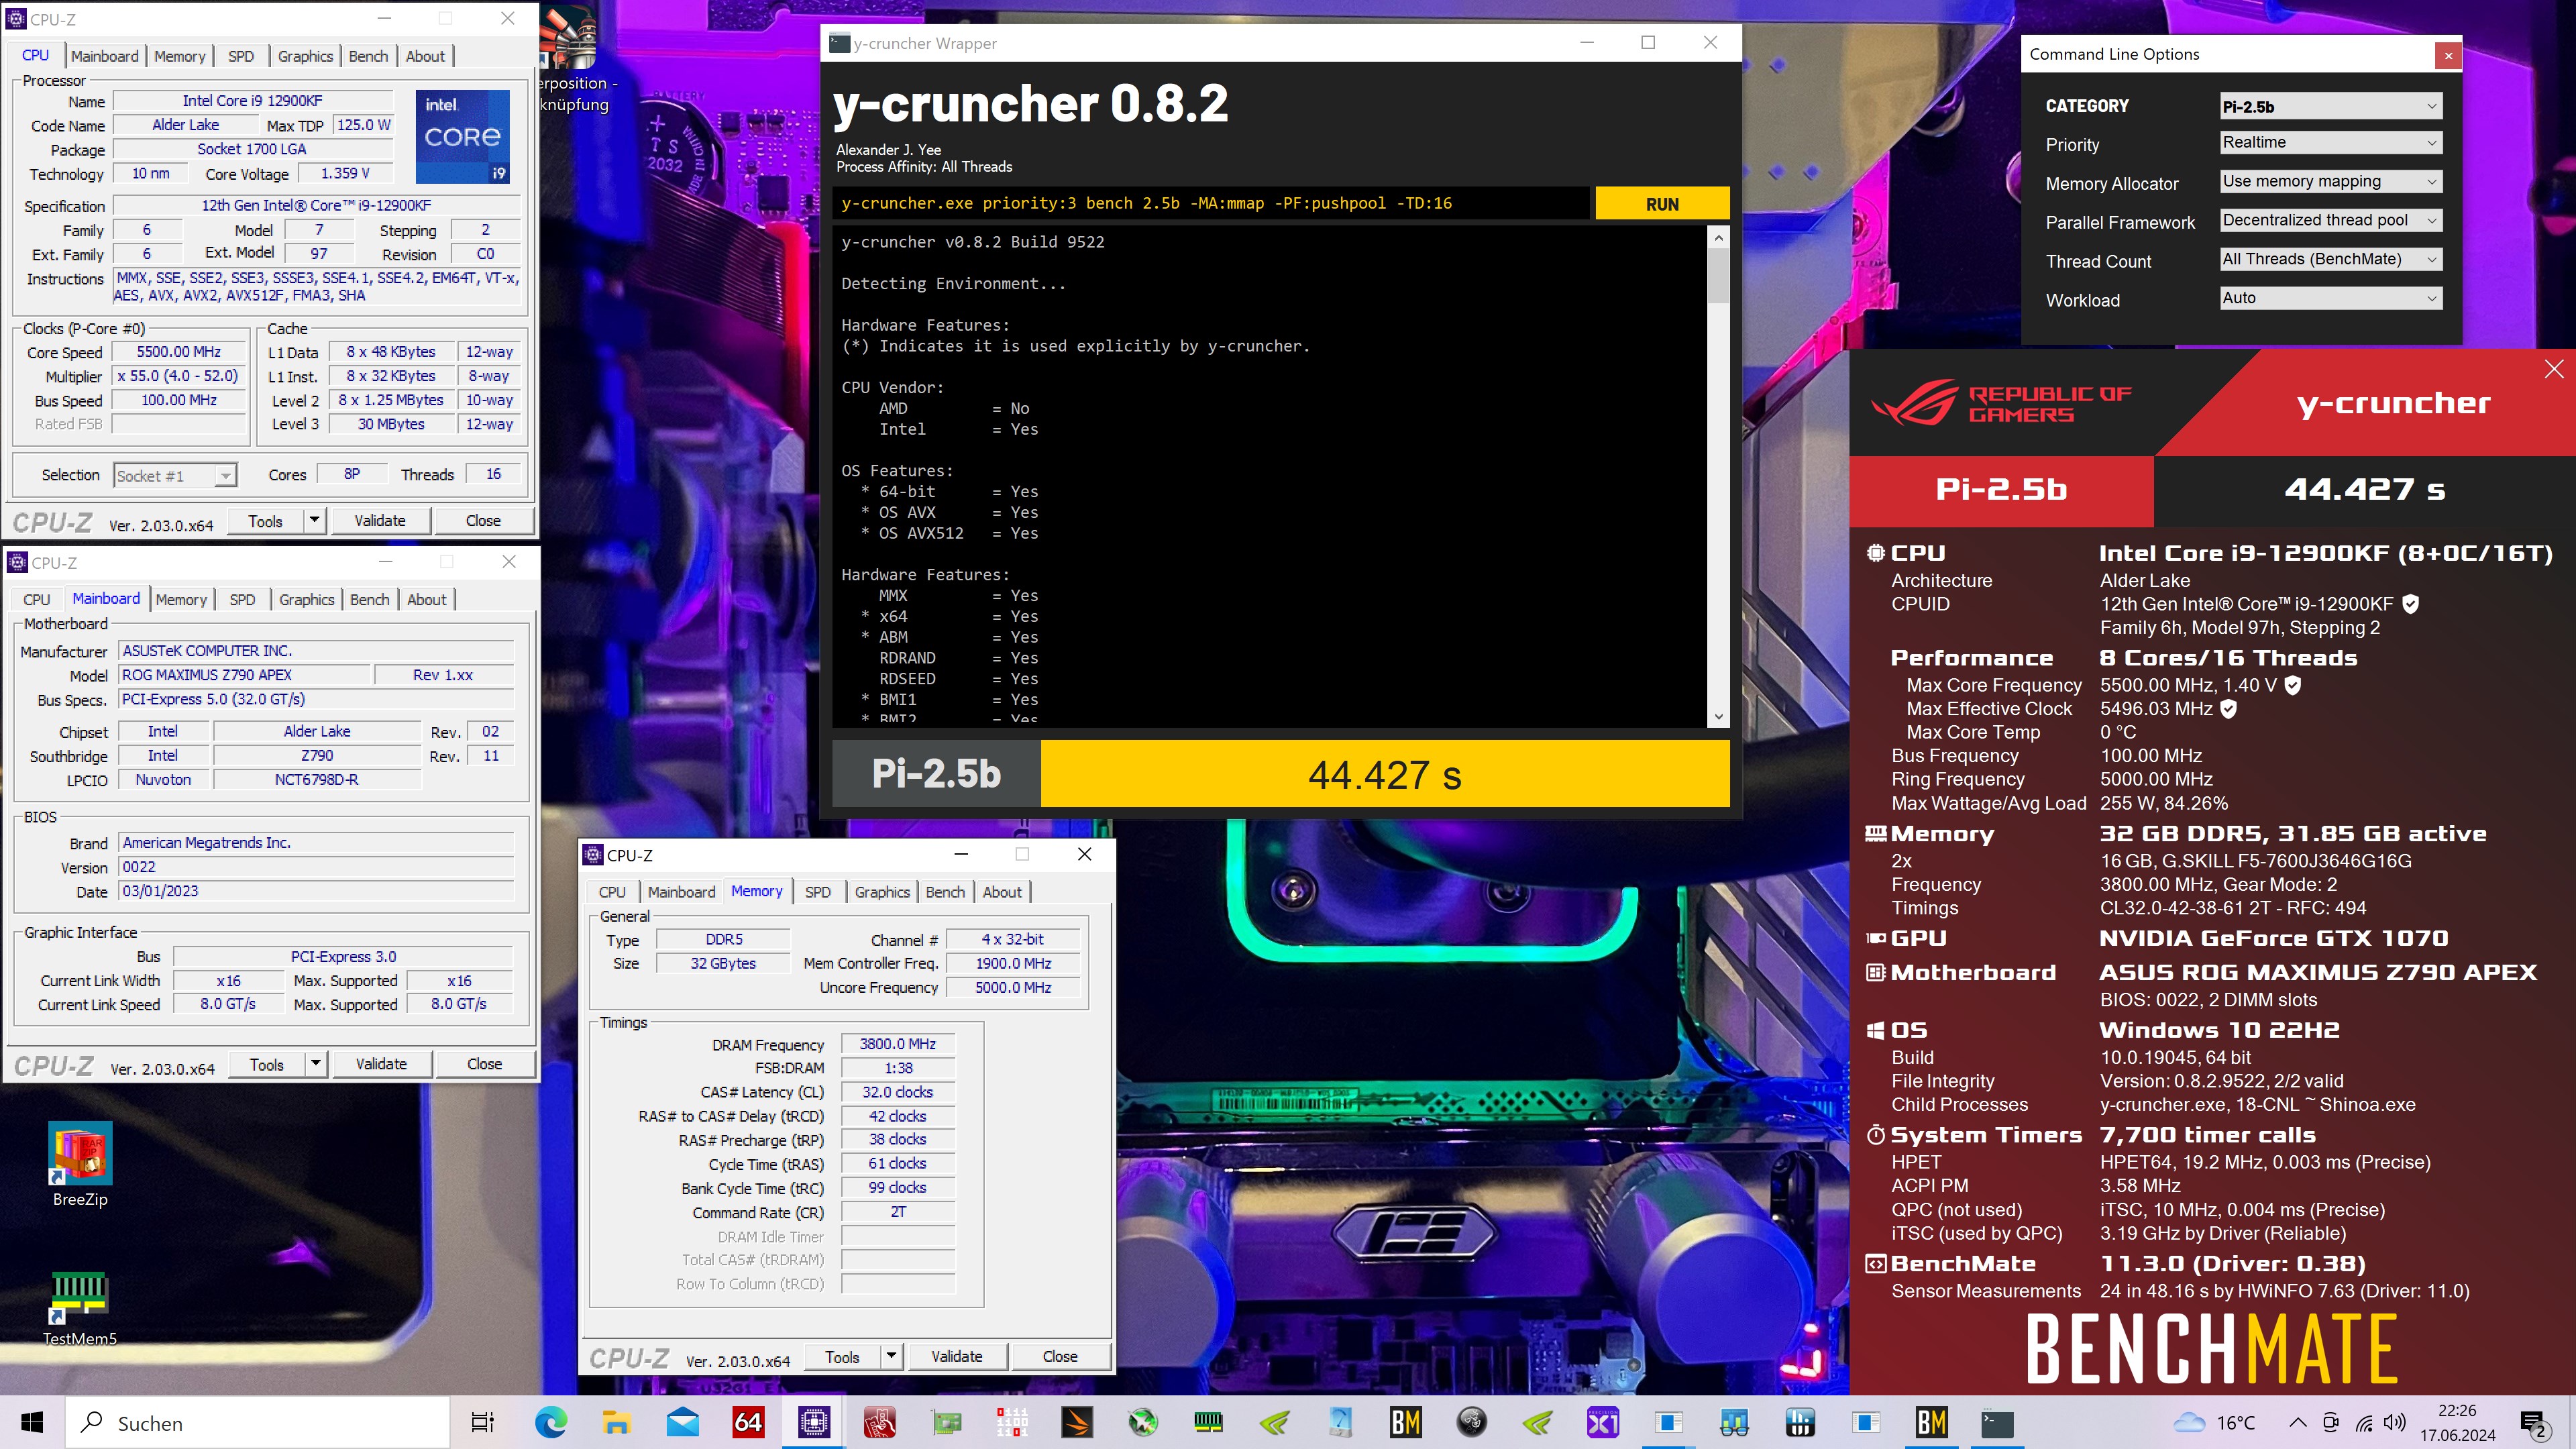
Task: Click NVIDIA icon left of Precision X1
Action: point(1537,1422)
